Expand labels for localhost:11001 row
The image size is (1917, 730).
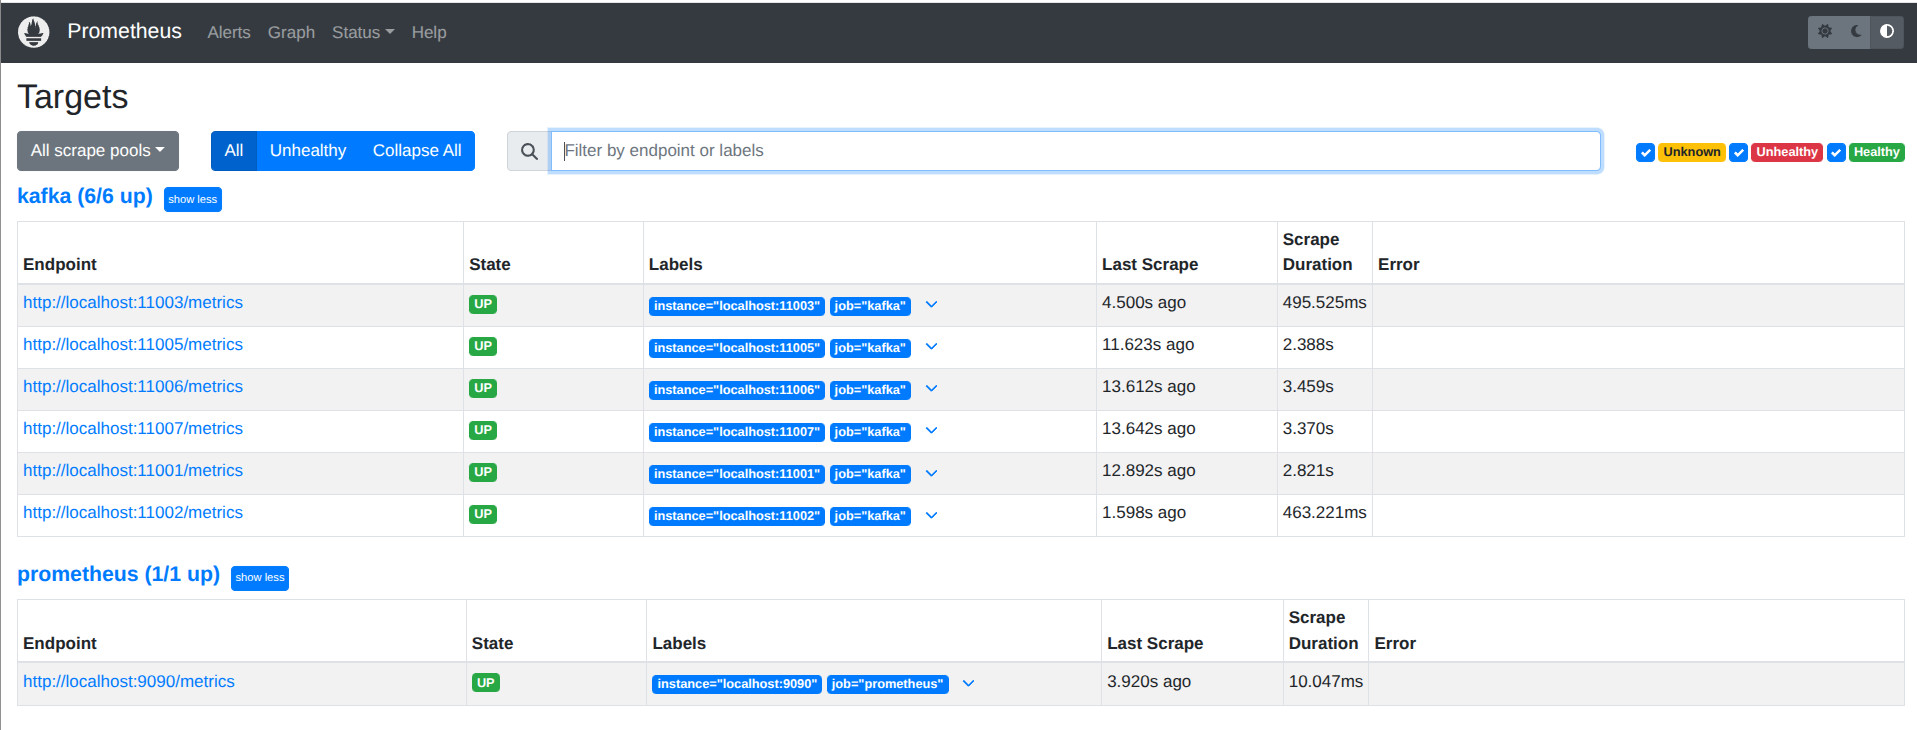(x=931, y=473)
